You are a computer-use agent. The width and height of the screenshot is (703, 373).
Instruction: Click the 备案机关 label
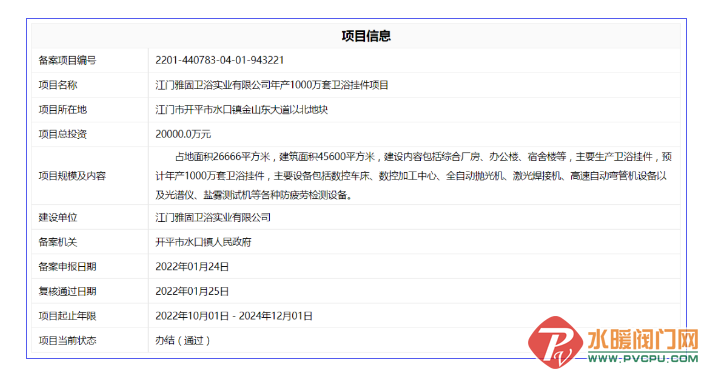click(58, 242)
